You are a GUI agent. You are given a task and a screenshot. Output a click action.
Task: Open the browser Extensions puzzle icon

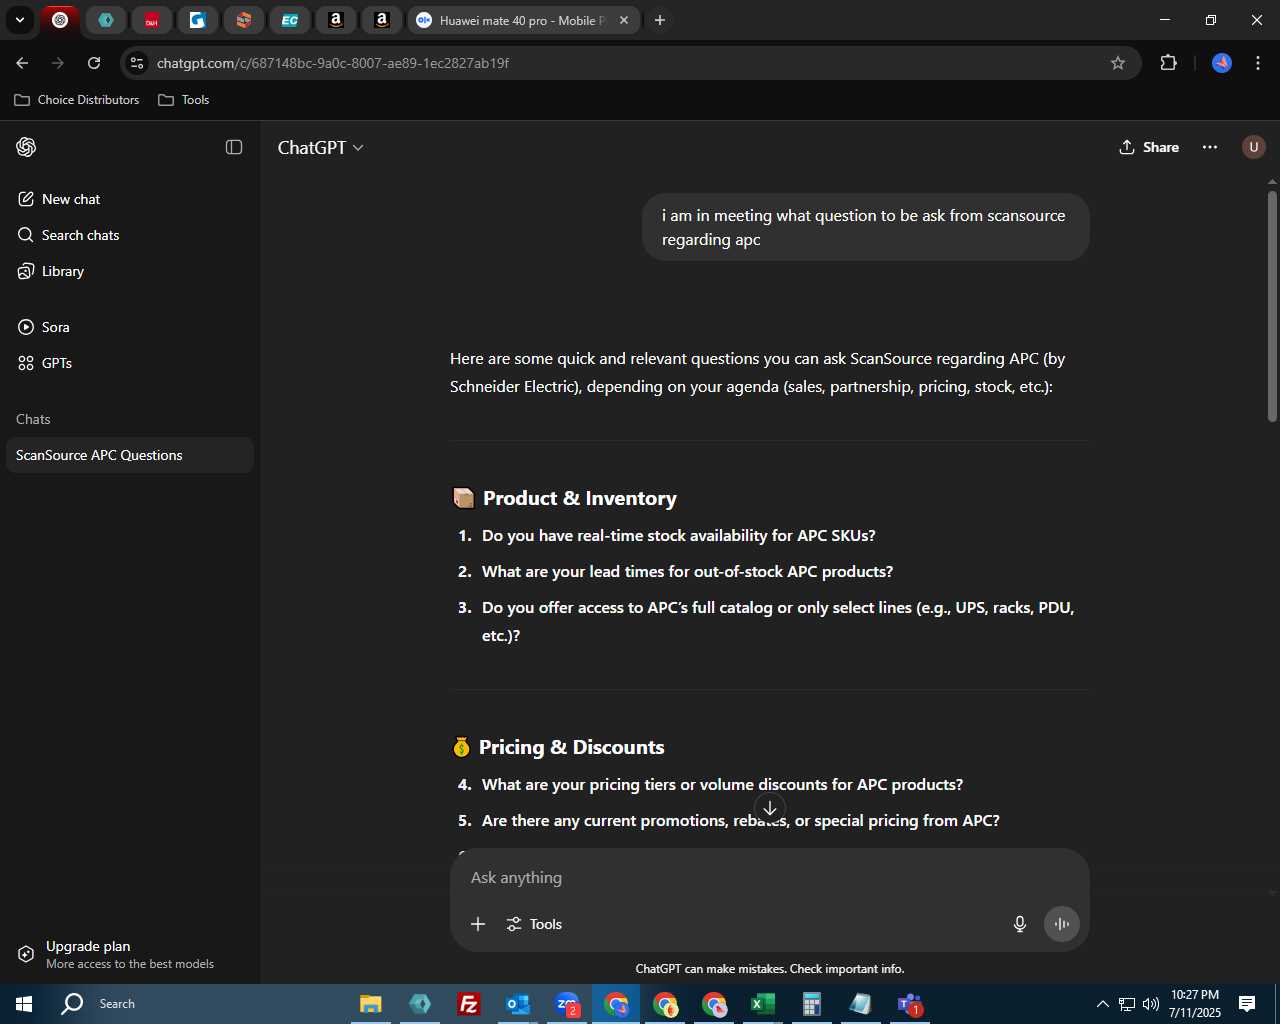coord(1168,63)
